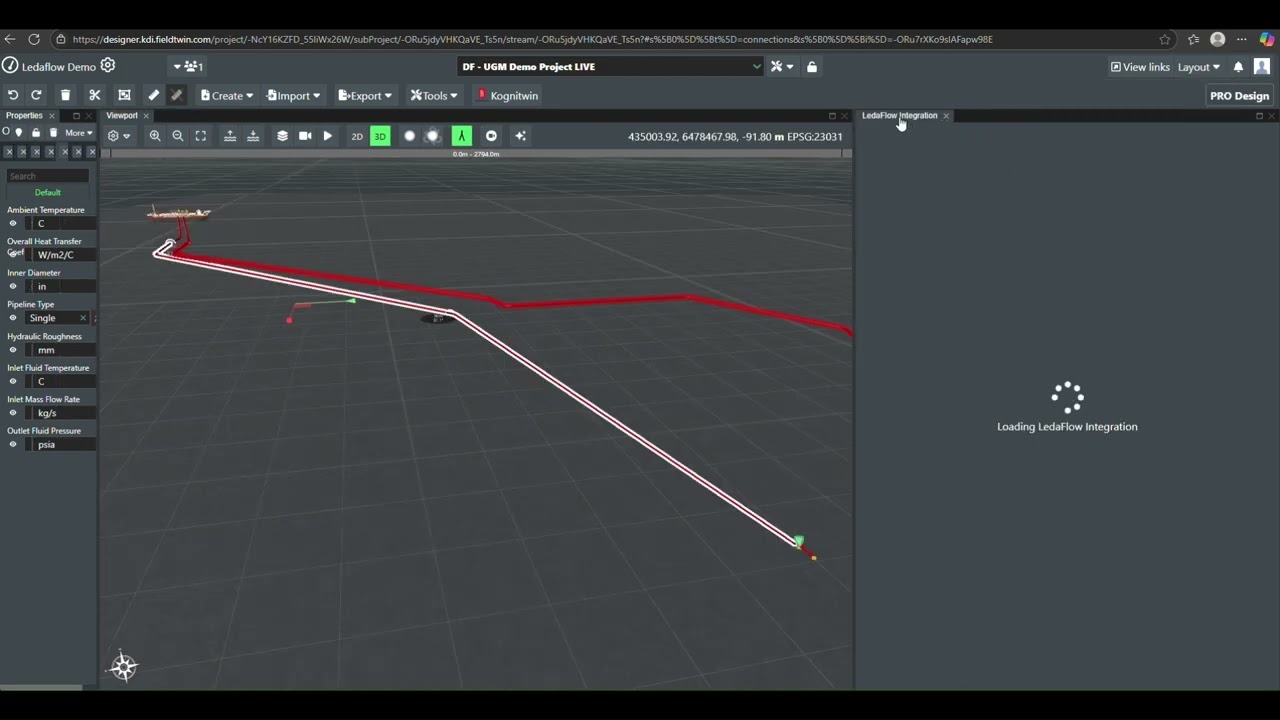This screenshot has height=720, width=1280.
Task: Open the More dropdown in Properties
Action: [78, 132]
